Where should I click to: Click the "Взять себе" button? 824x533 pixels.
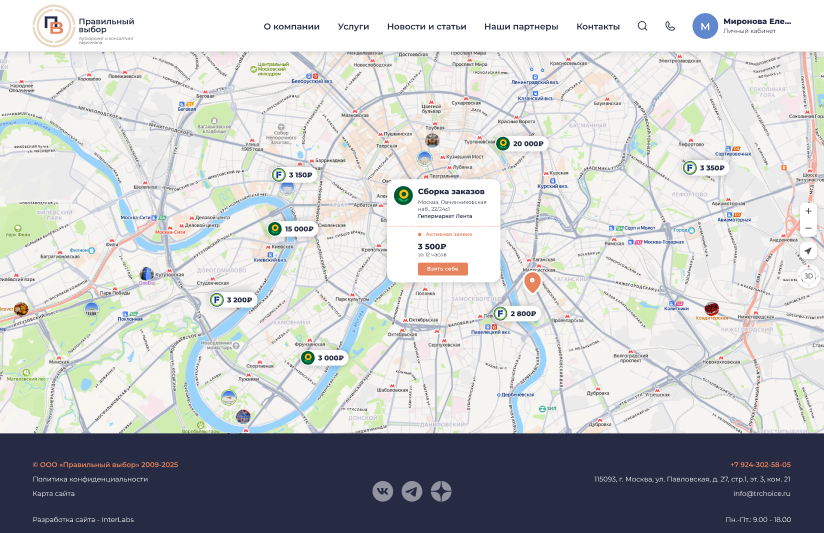click(x=442, y=269)
